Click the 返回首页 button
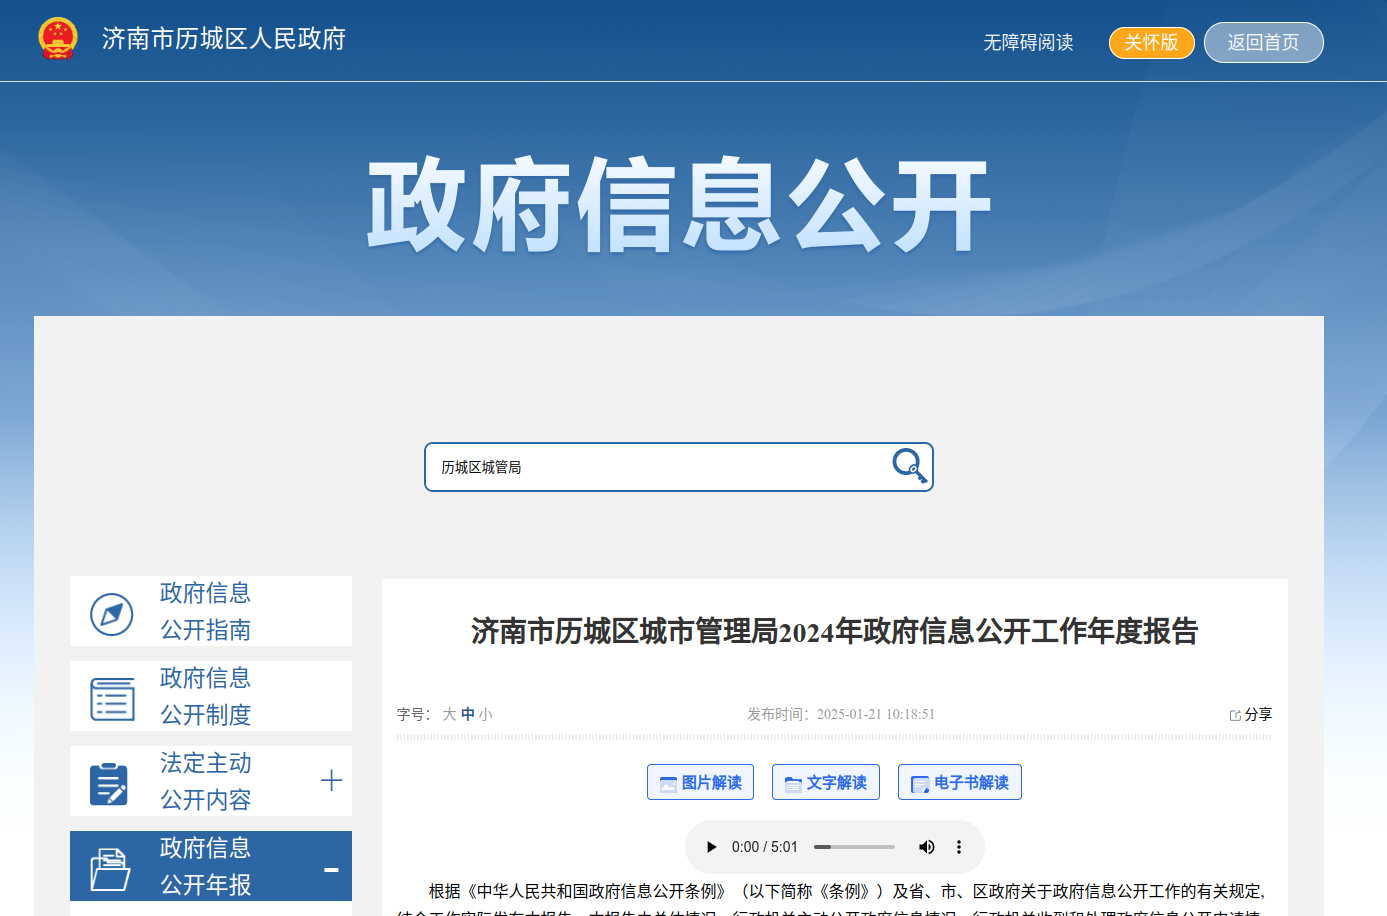Image resolution: width=1387 pixels, height=916 pixels. tap(1263, 42)
